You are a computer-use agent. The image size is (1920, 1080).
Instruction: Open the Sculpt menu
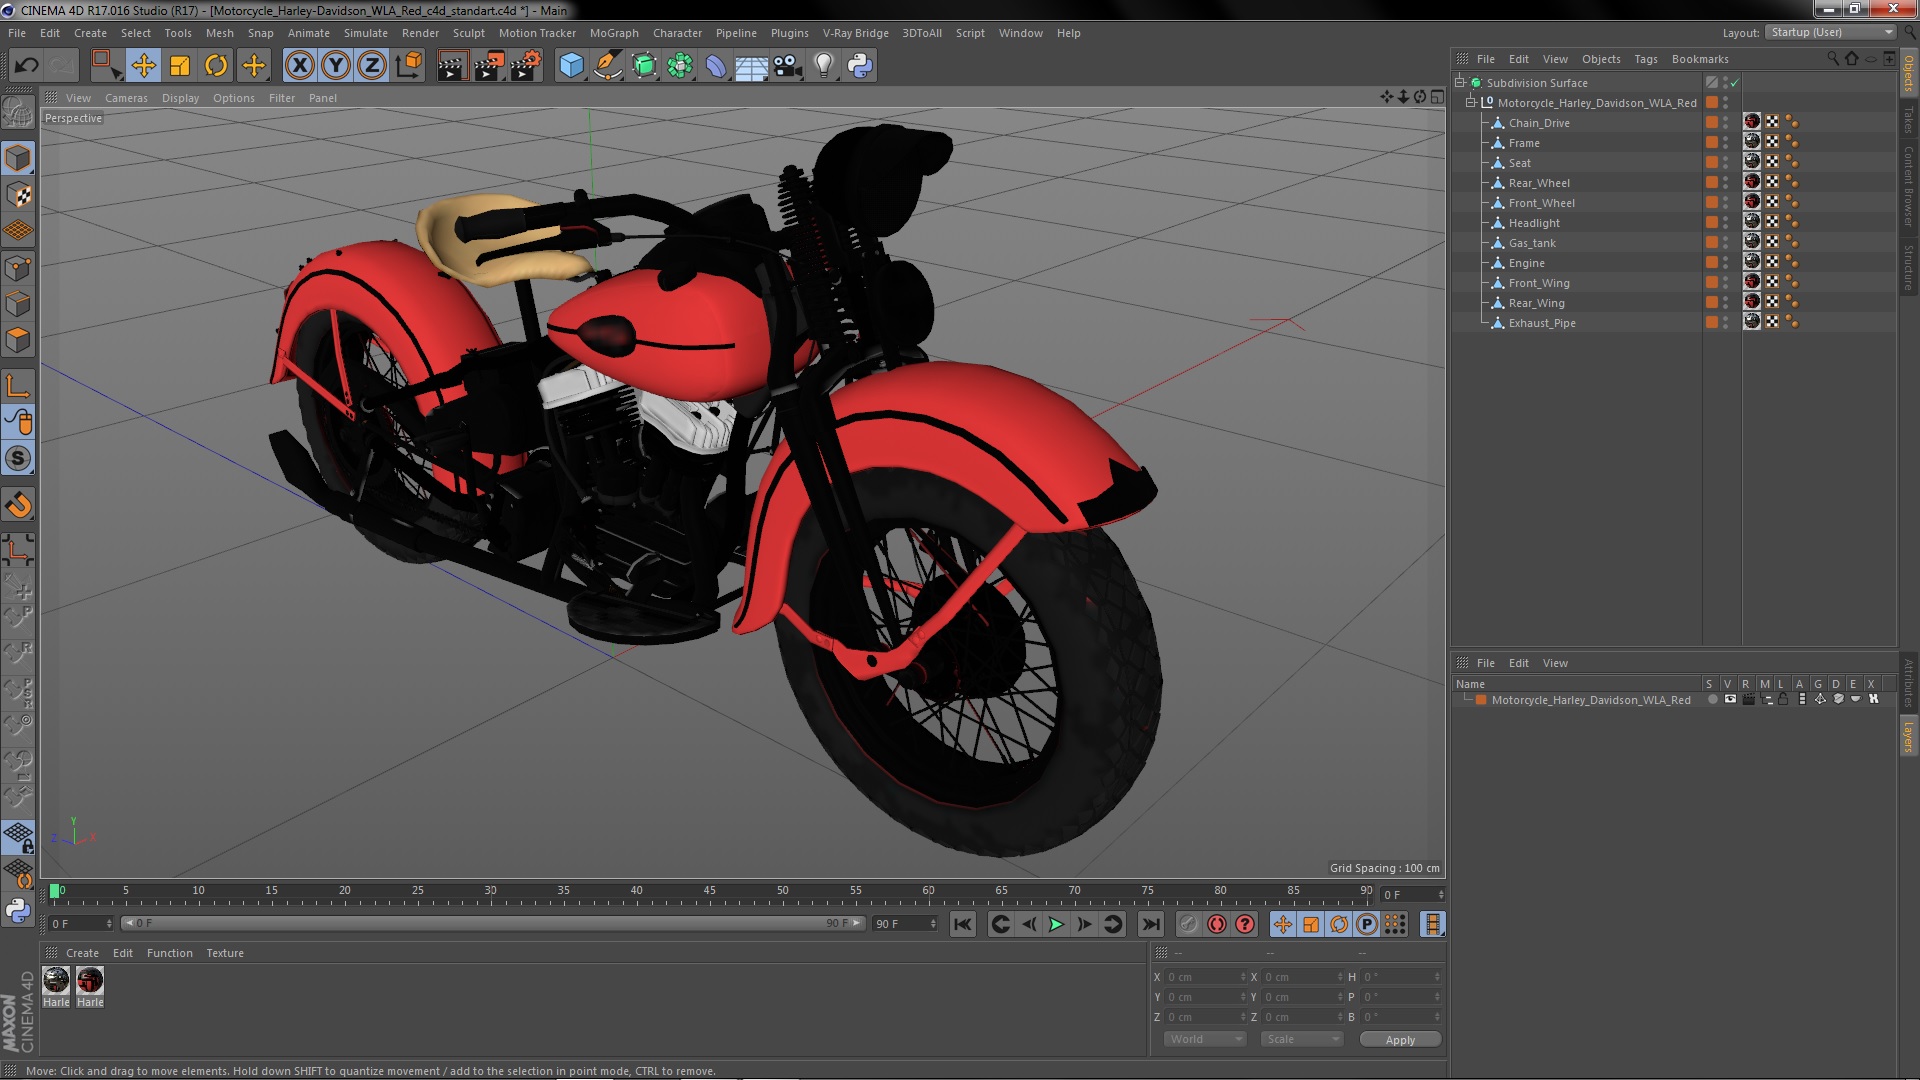468,33
